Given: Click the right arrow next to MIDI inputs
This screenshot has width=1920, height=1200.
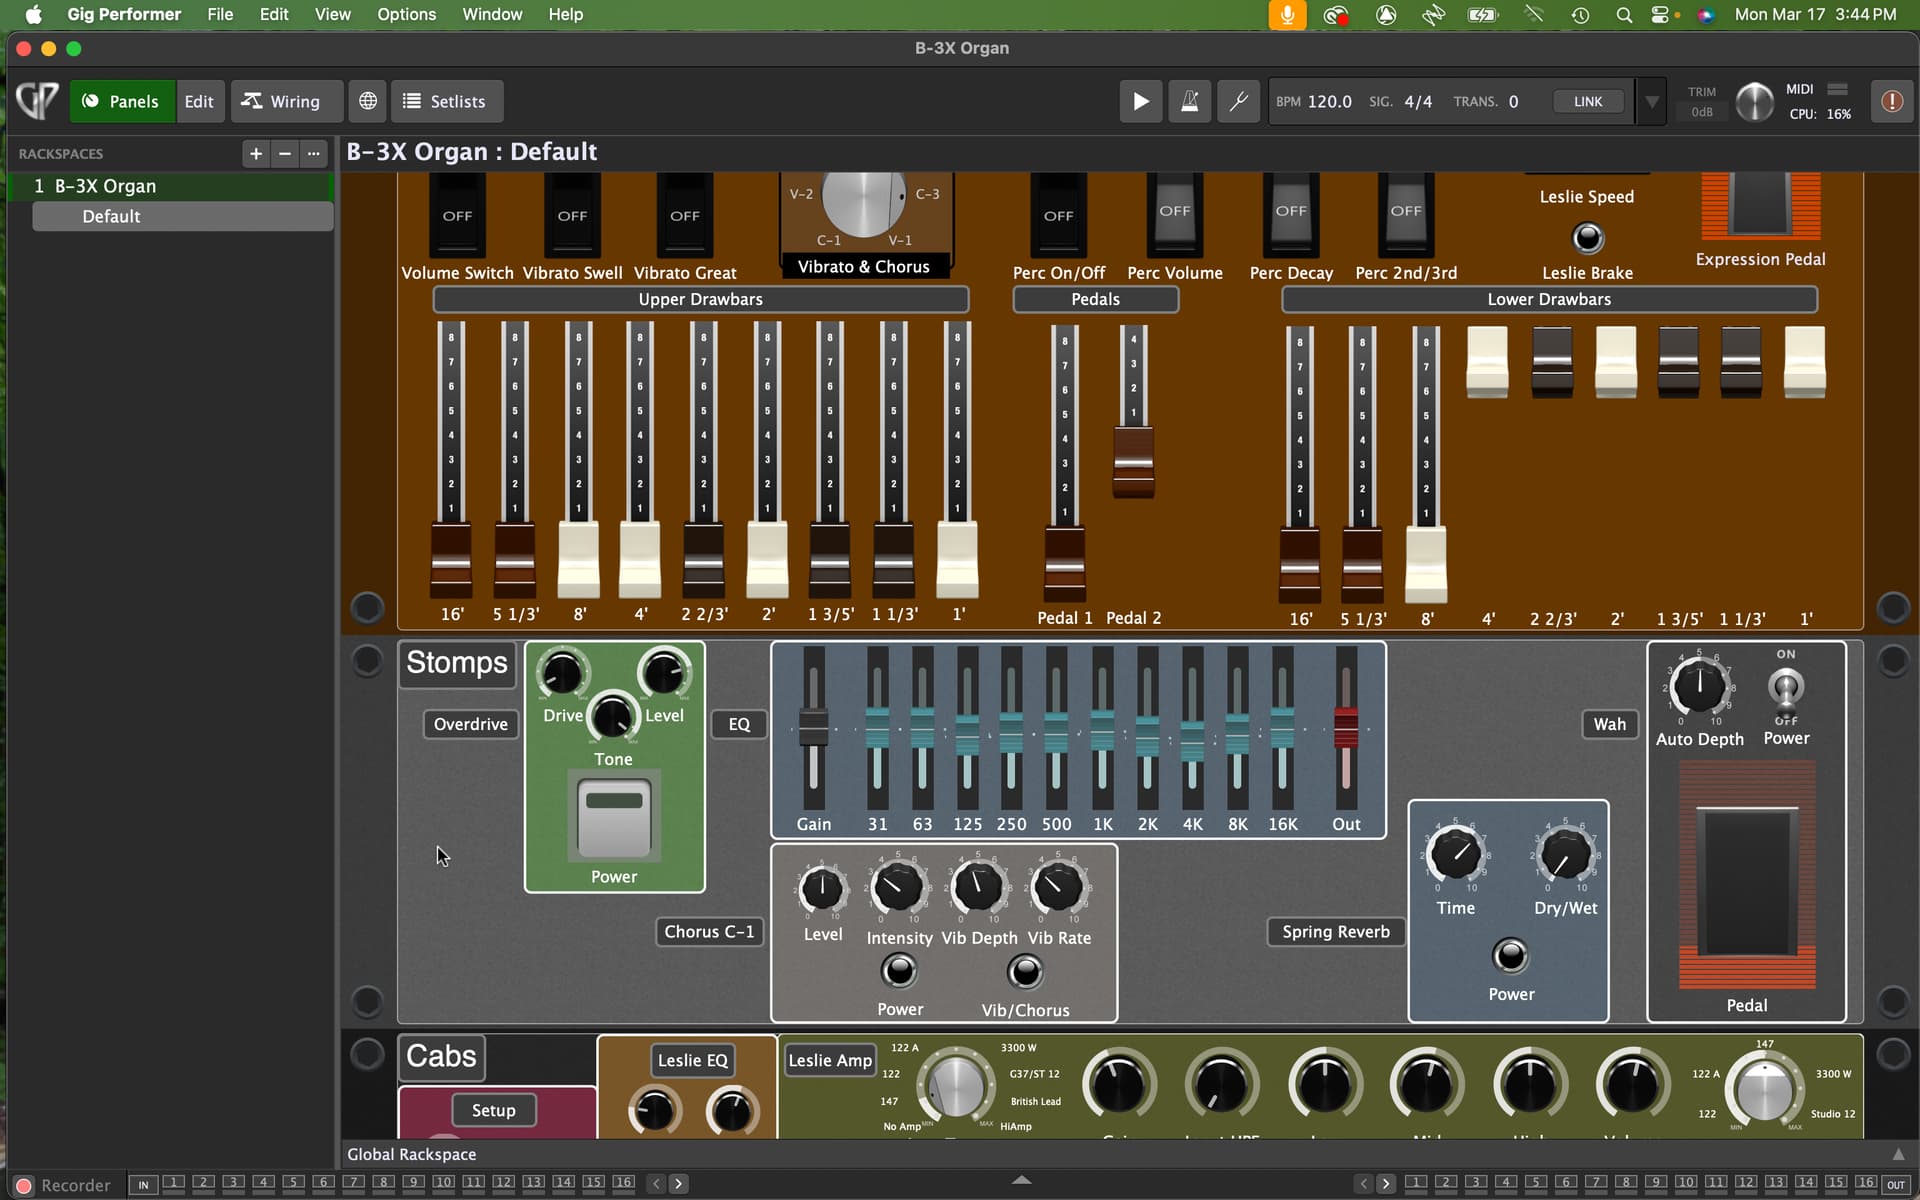Looking at the screenshot, I should click(x=678, y=1184).
